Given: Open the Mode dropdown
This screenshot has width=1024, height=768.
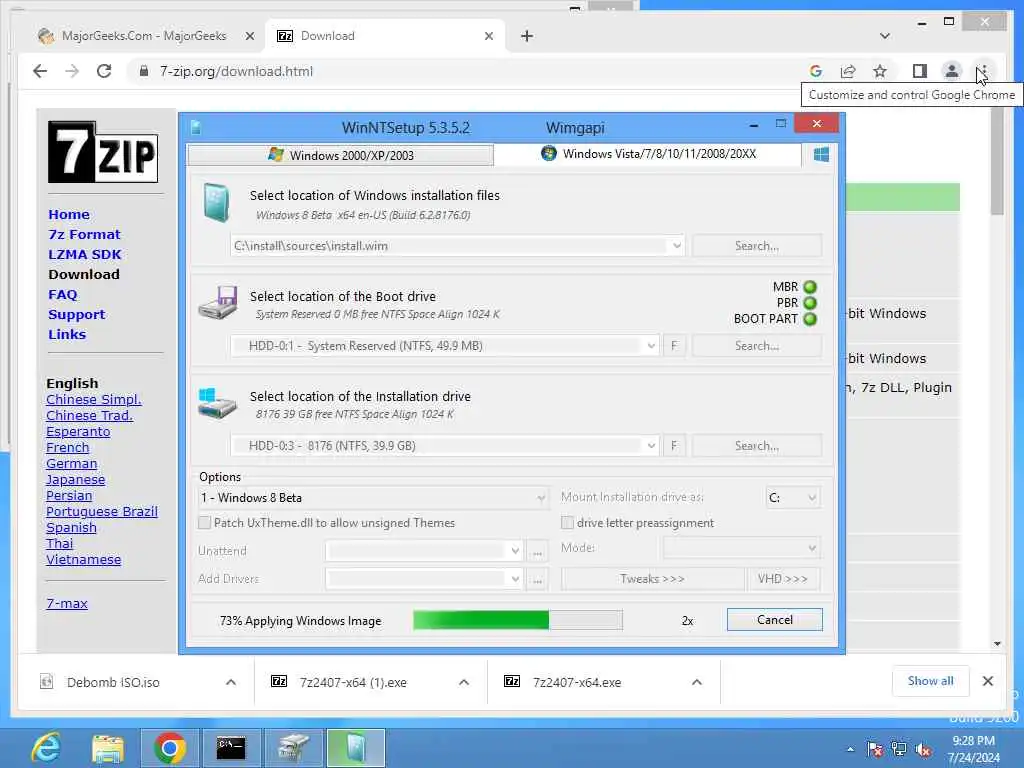Looking at the screenshot, I should pos(742,548).
